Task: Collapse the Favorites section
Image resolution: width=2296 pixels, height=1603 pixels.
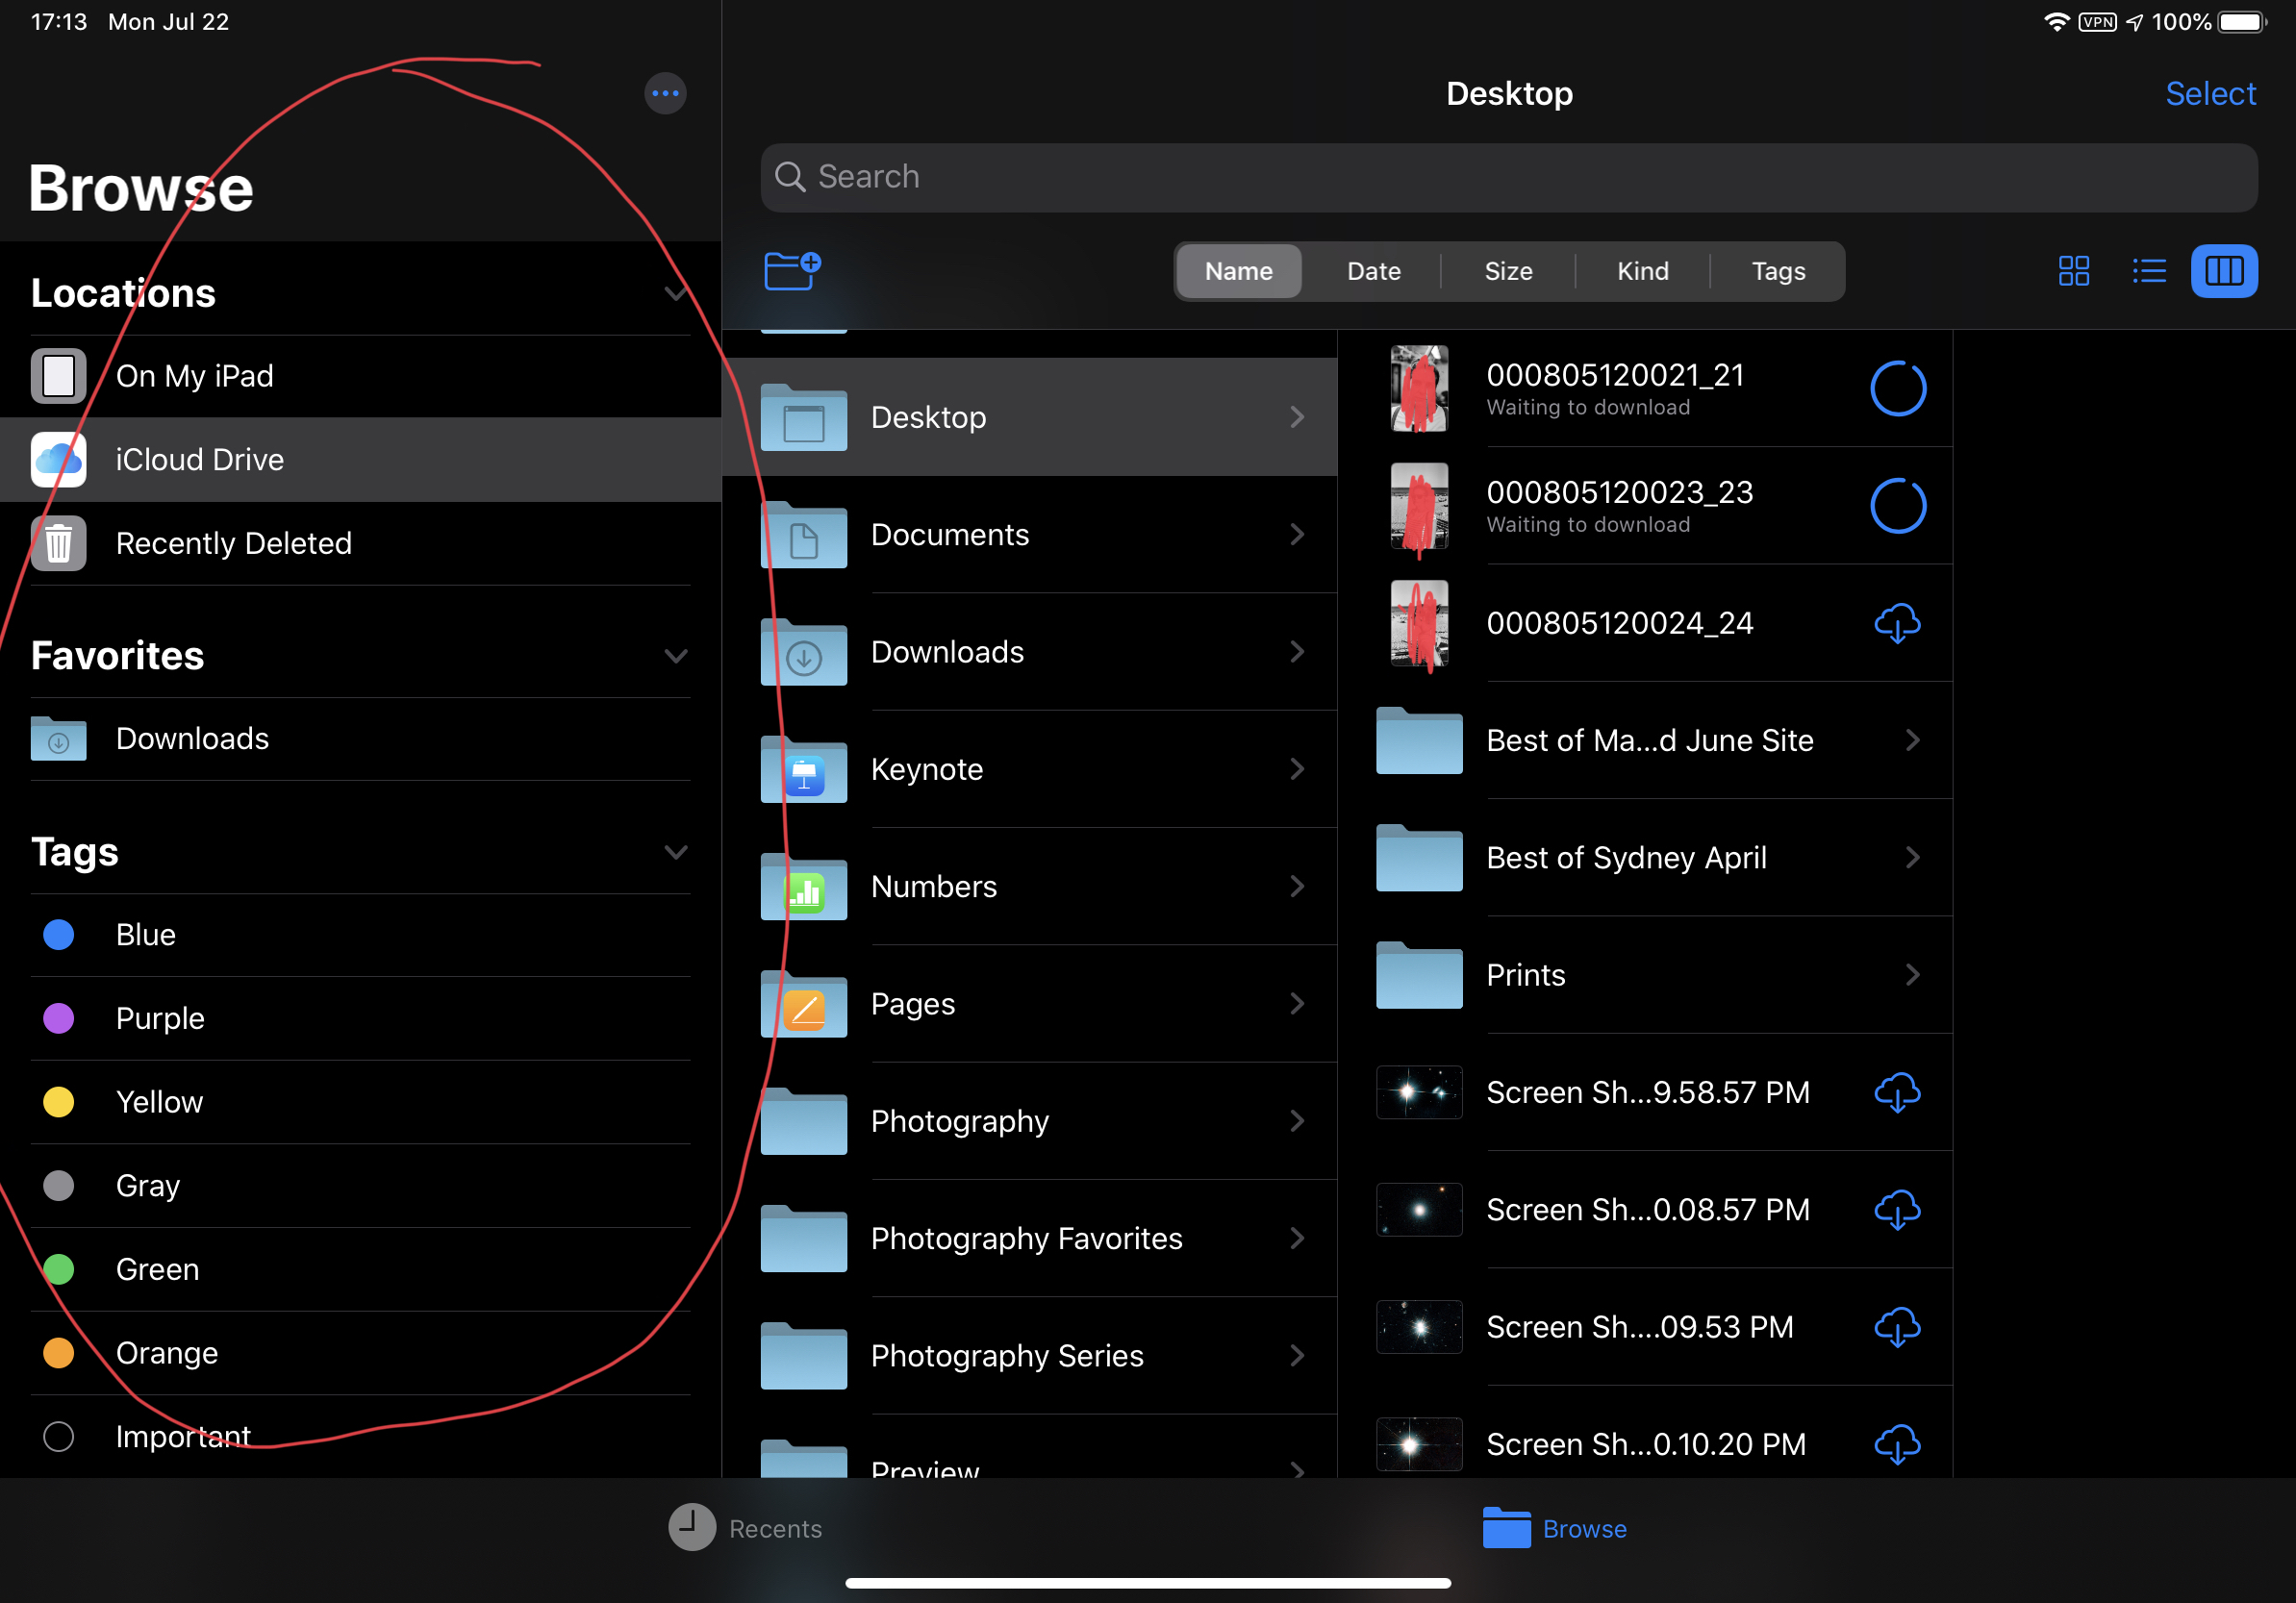Action: [676, 656]
